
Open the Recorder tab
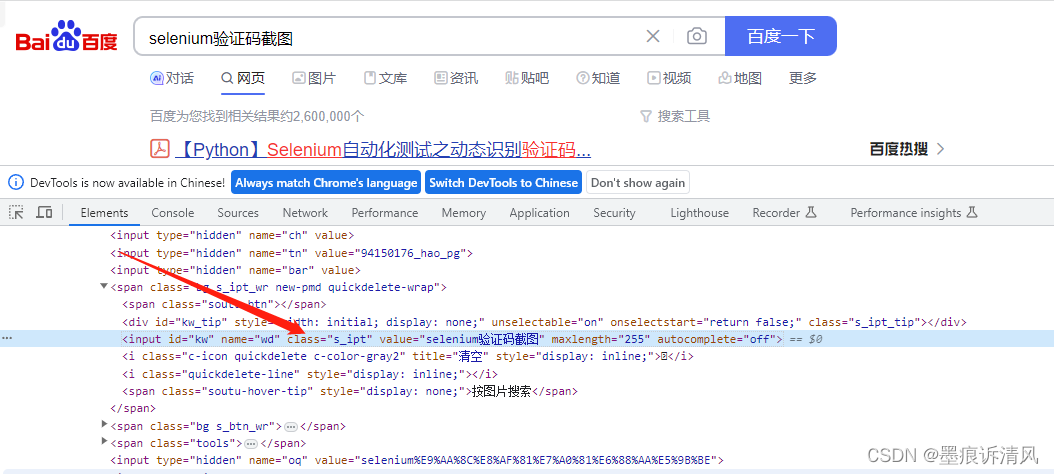tap(784, 212)
